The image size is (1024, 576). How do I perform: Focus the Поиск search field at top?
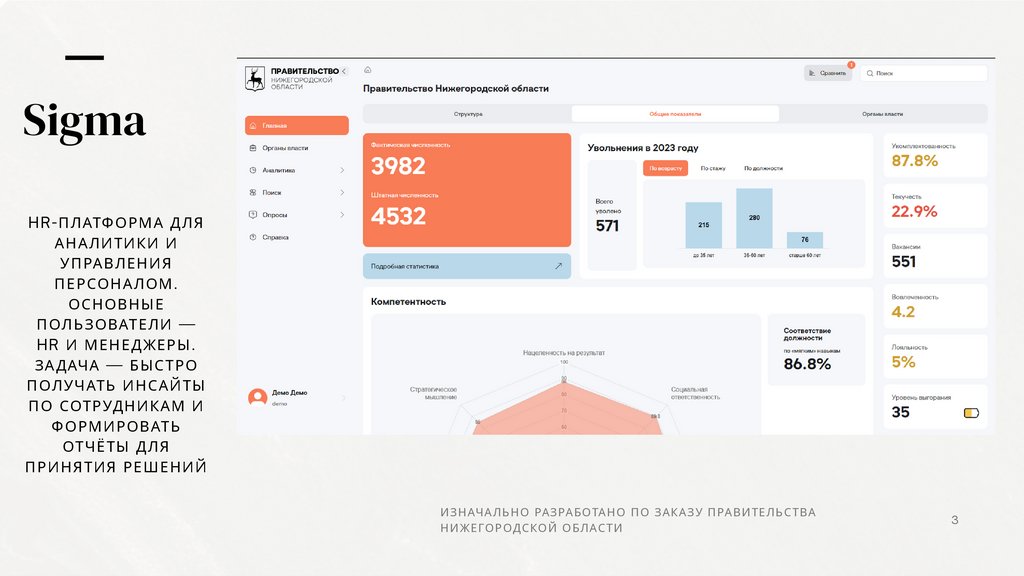click(923, 73)
